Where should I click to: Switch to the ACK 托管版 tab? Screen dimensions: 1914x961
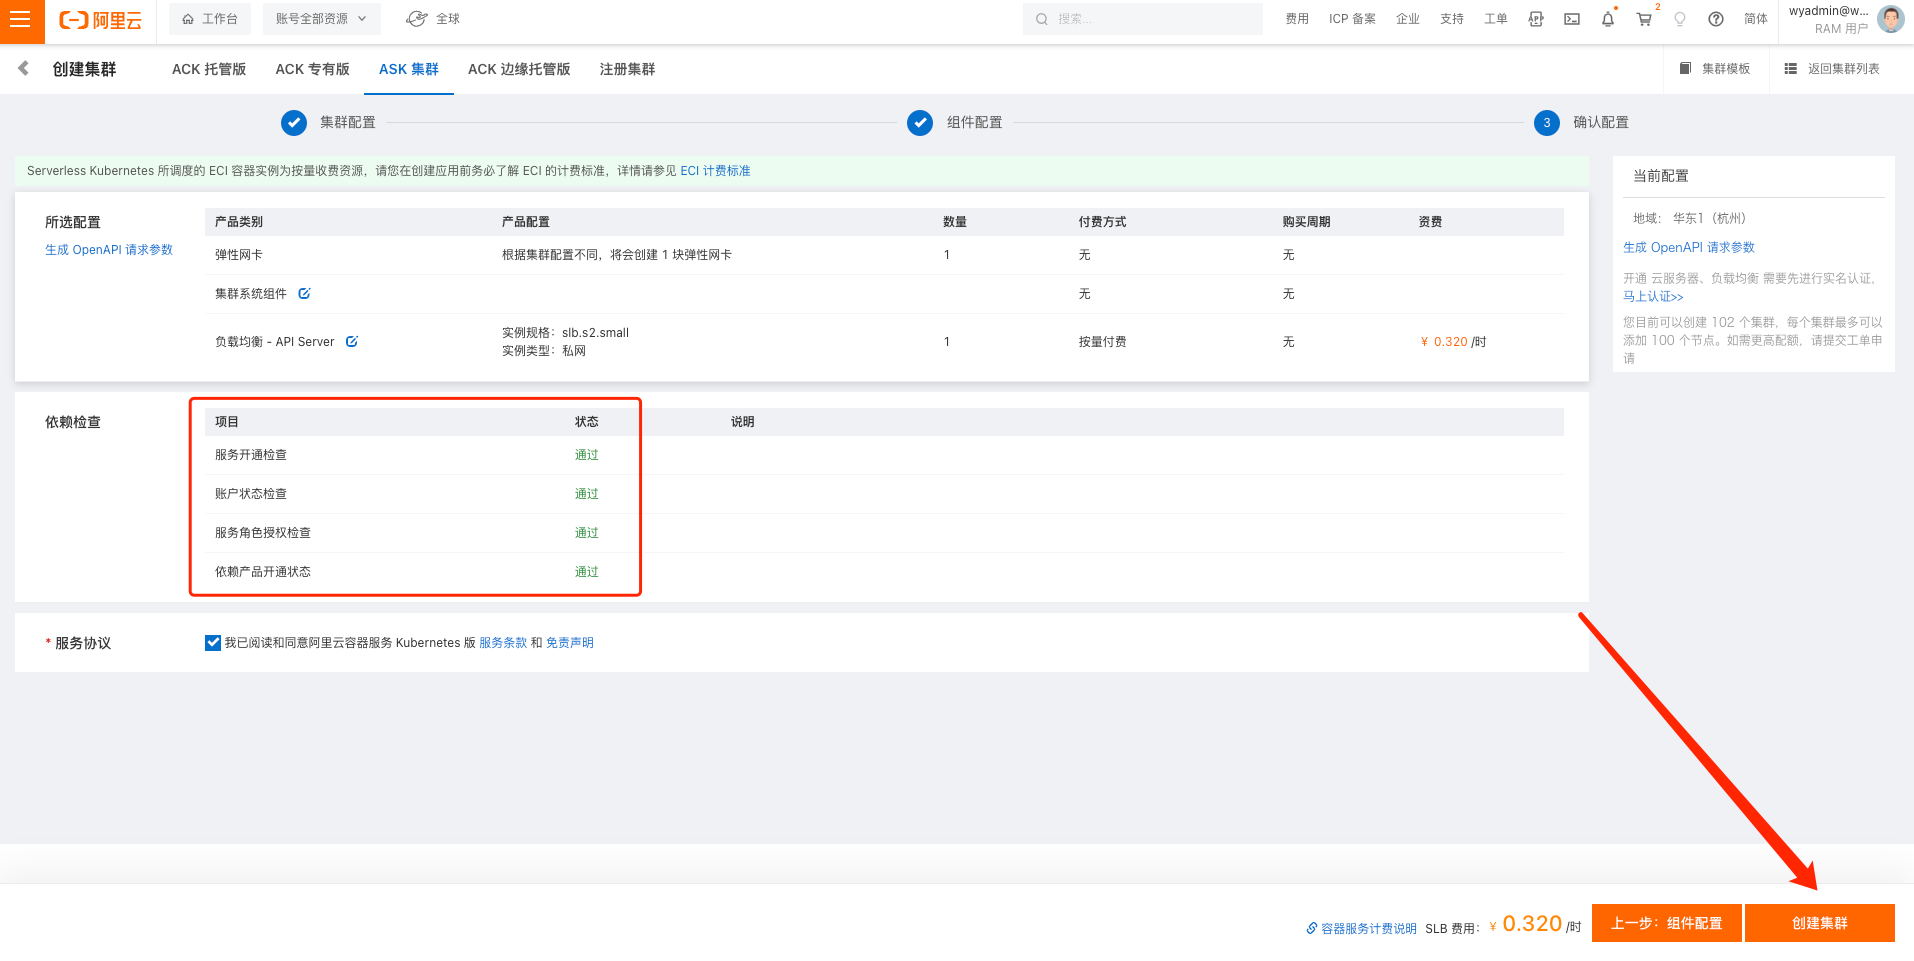(209, 69)
